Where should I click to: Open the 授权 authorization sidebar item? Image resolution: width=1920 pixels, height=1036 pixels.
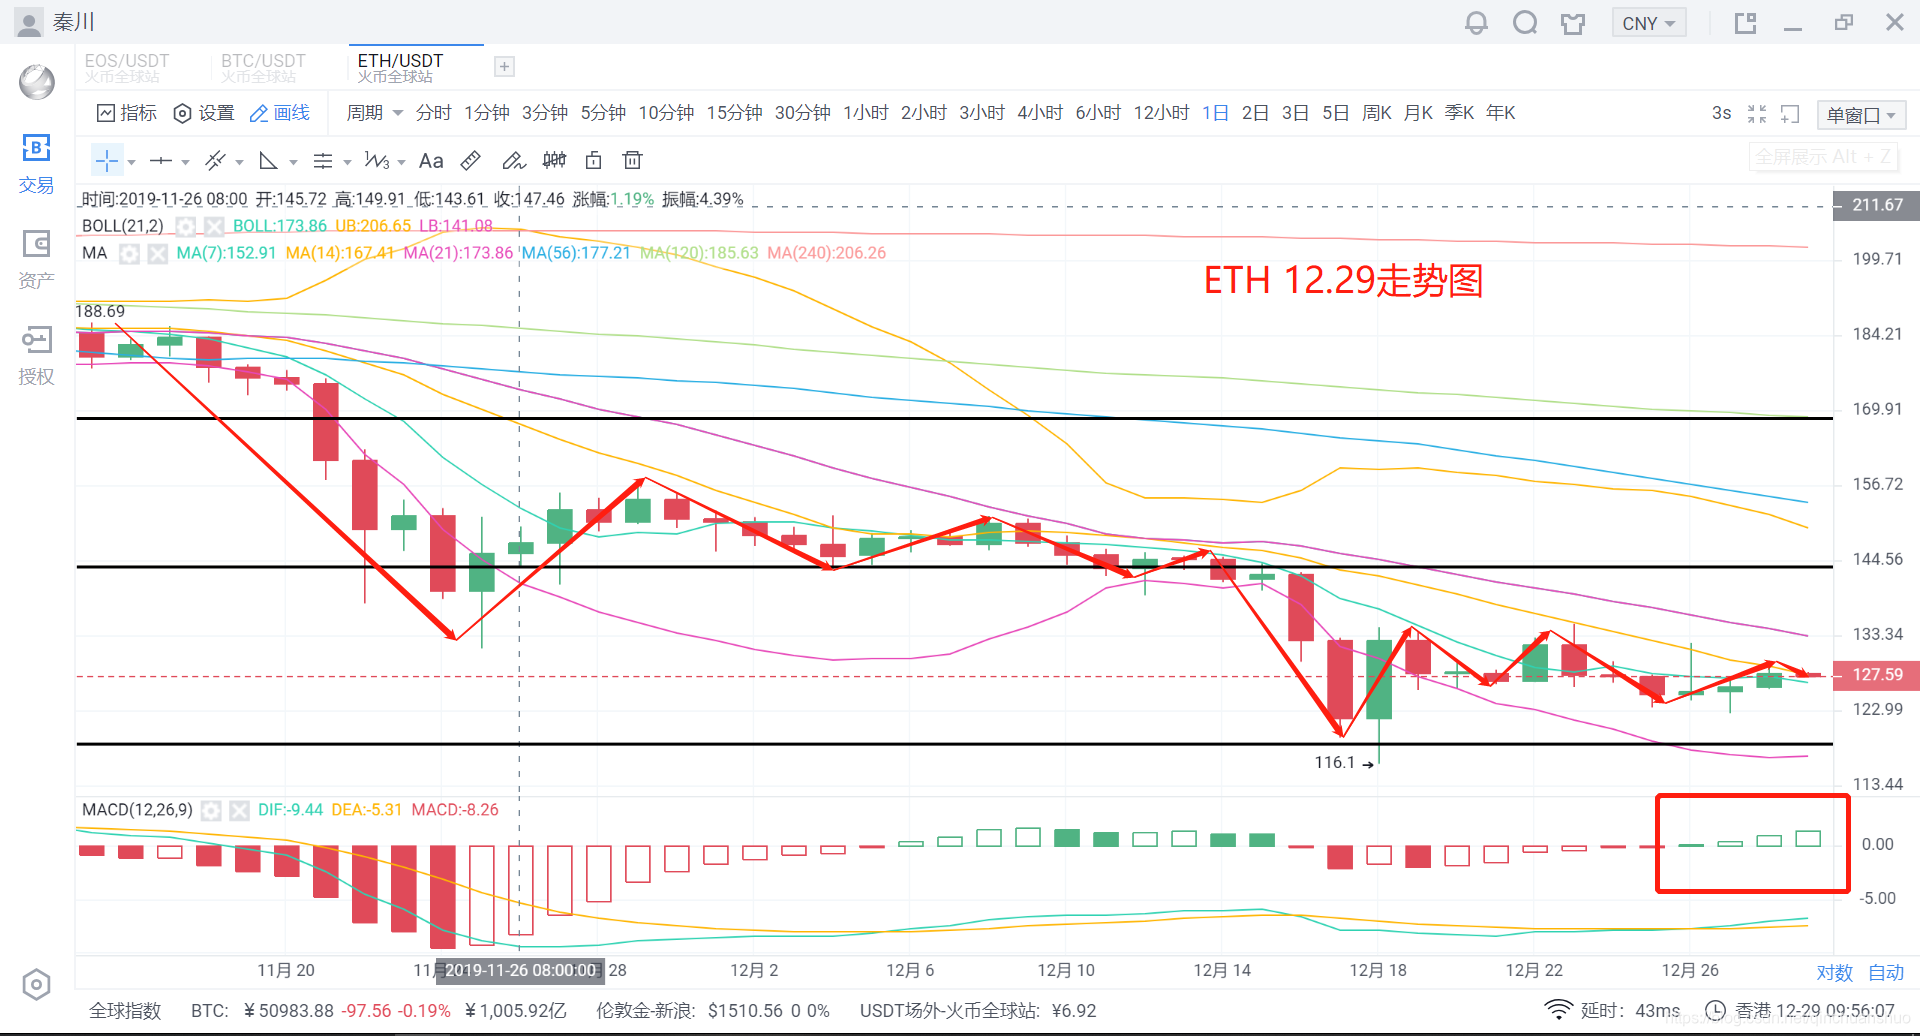36,356
